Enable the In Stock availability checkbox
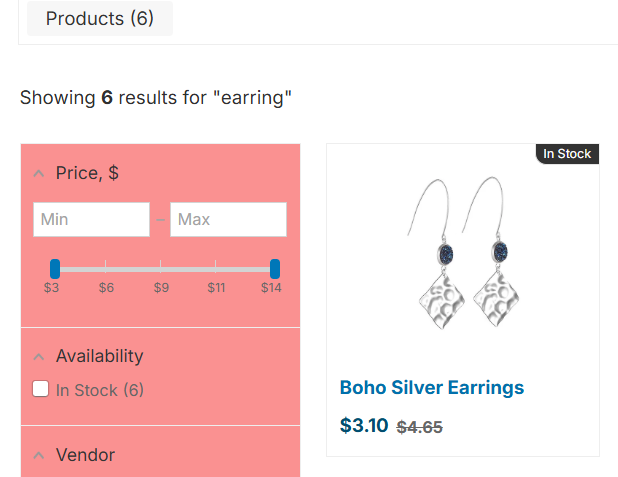Viewport: 618px width, 477px height. click(x=41, y=389)
